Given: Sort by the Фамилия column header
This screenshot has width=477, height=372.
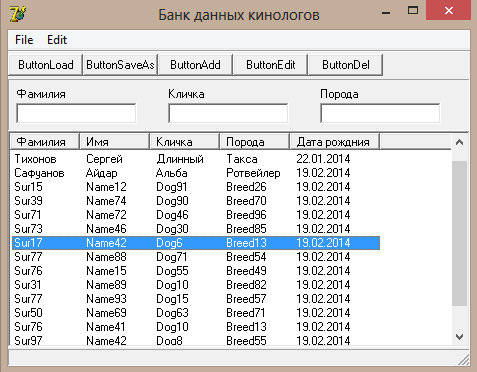Looking at the screenshot, I should 45,142.
